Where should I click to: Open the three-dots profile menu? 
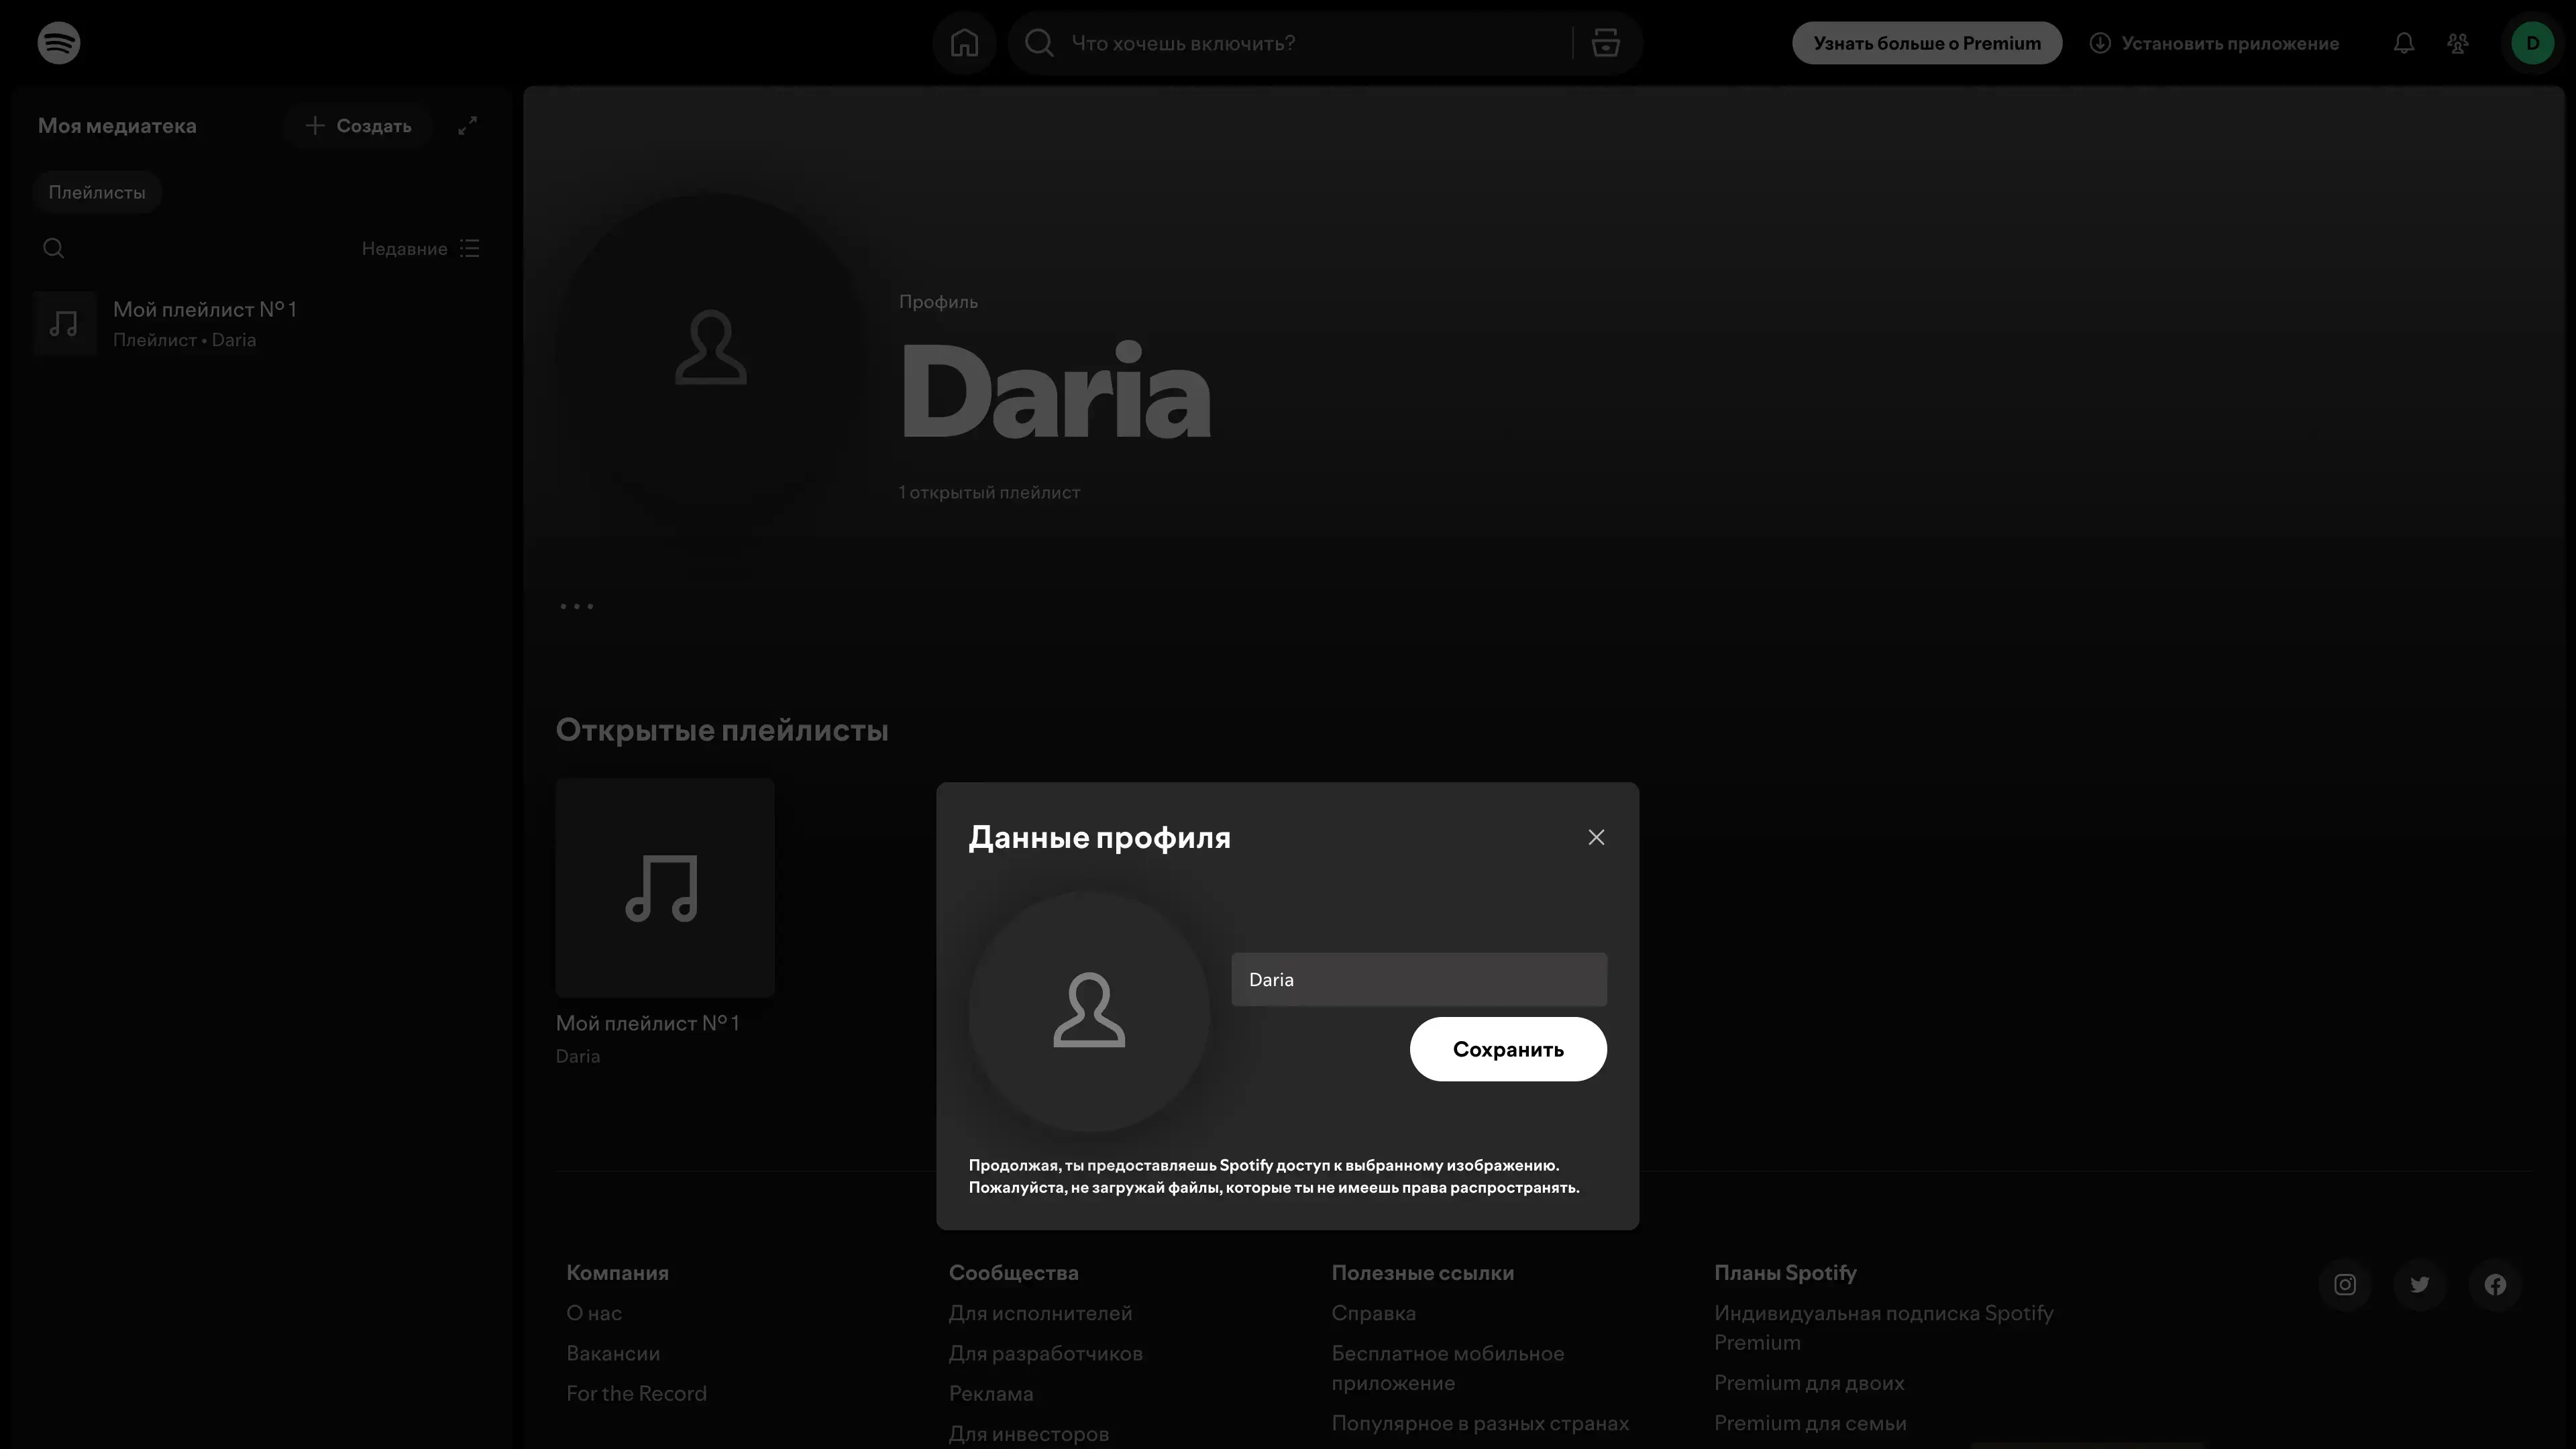click(576, 606)
